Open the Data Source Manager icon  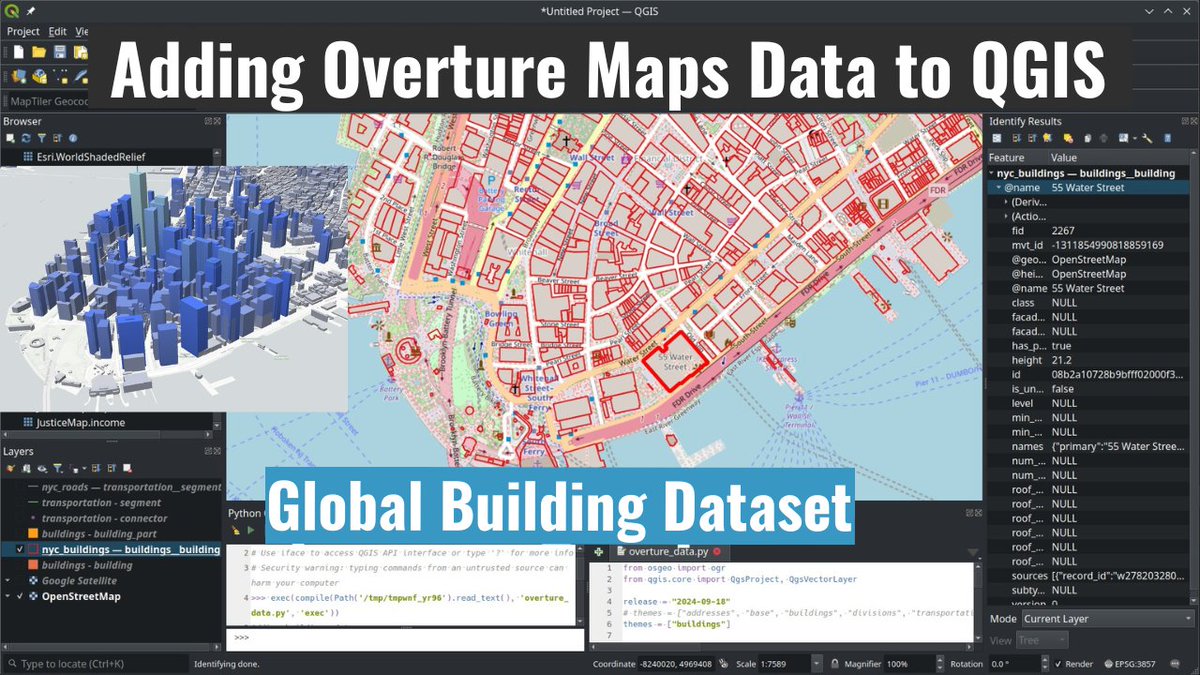[x=17, y=76]
